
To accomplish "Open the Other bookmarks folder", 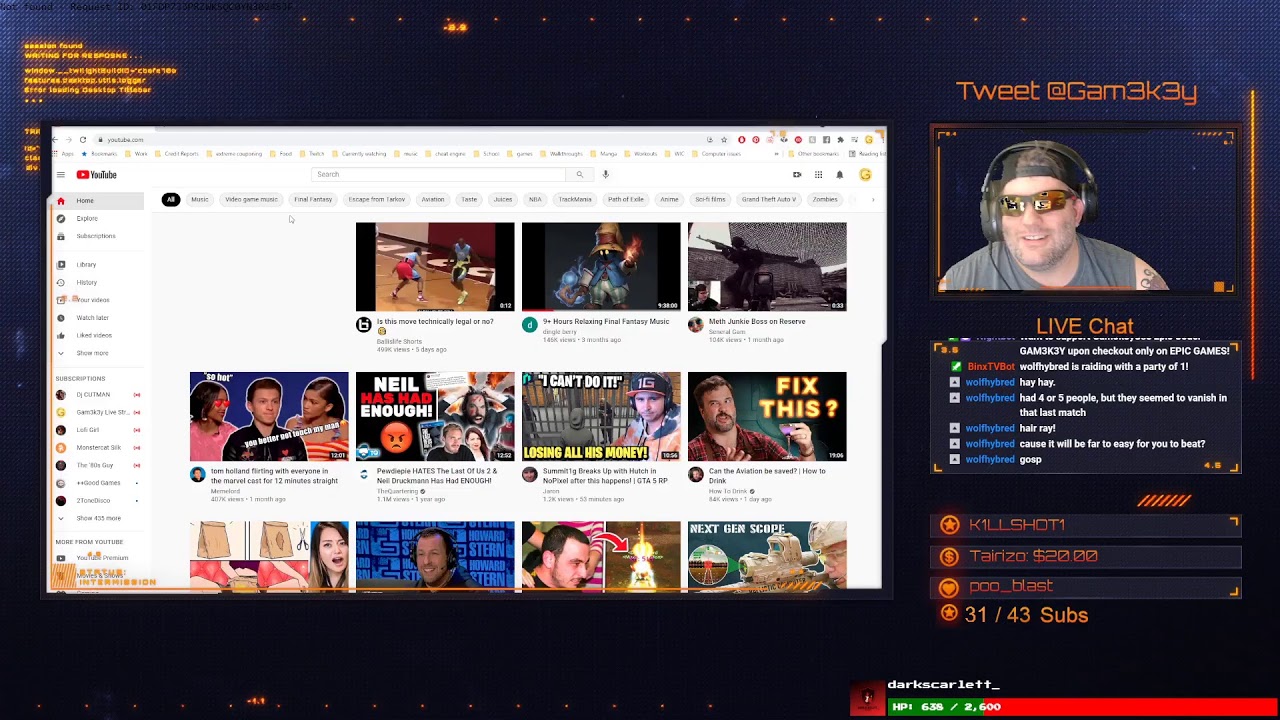I will point(816,154).
